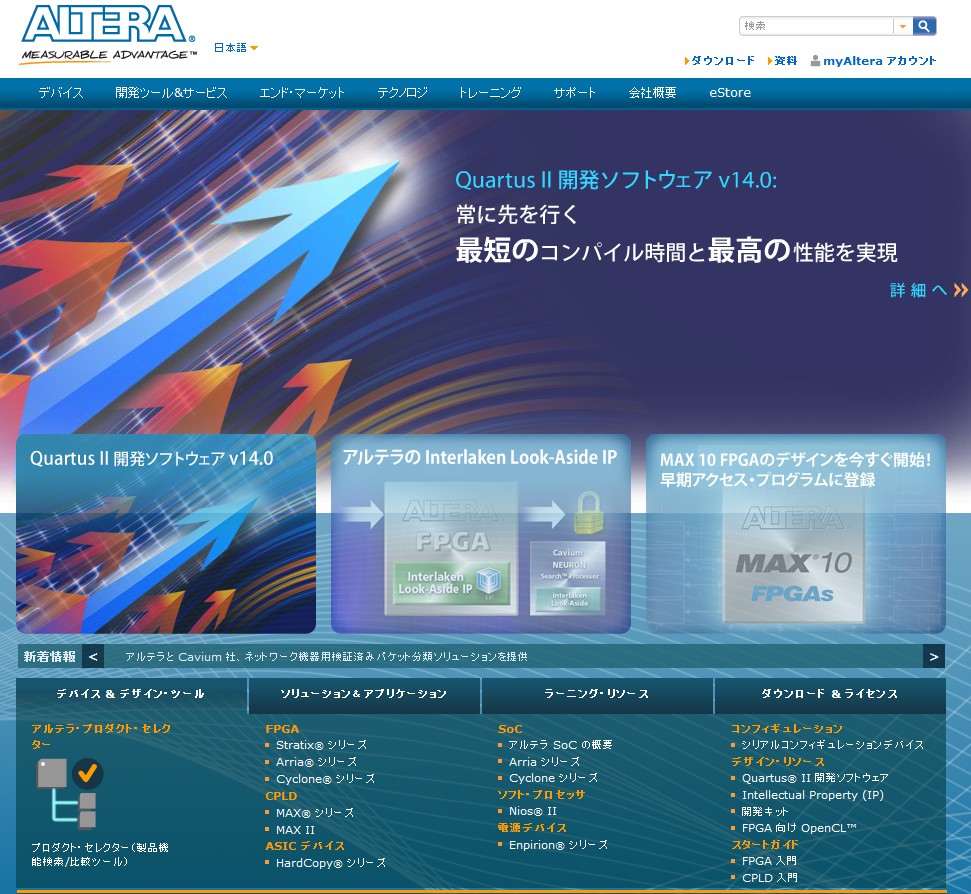
Task: Open the 日本語 language dropdown
Action: tap(236, 48)
